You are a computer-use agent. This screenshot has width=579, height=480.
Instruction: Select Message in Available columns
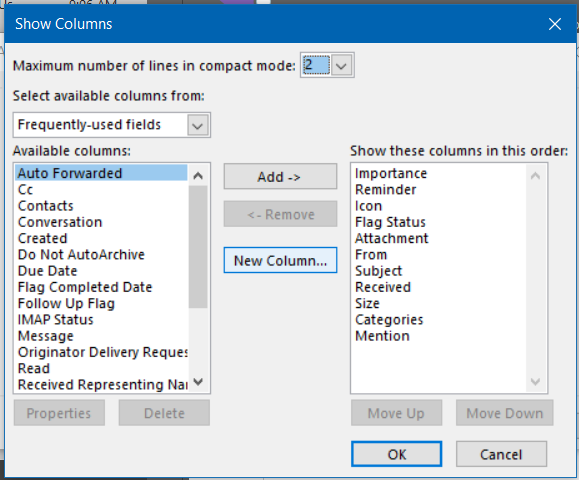click(x=102, y=336)
